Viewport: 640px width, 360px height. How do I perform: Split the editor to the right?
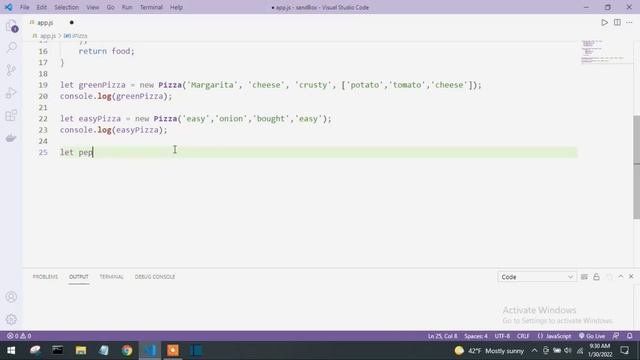(x=617, y=22)
